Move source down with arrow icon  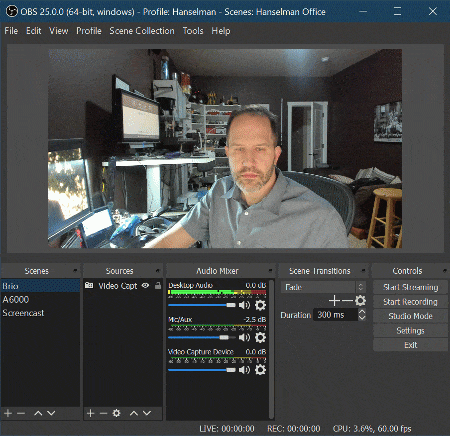click(x=147, y=413)
